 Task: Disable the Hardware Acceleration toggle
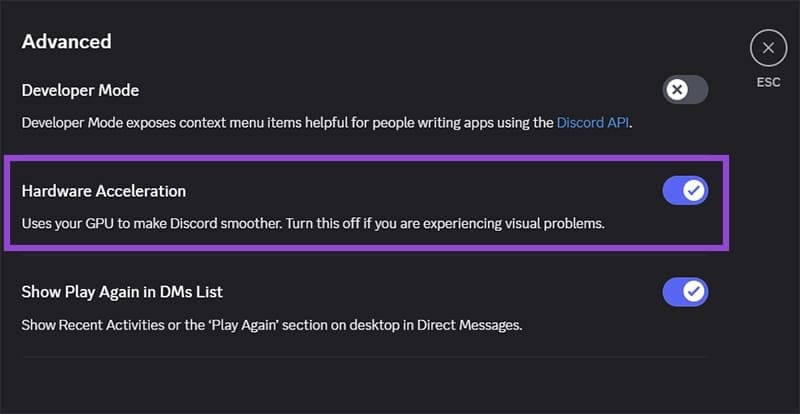pos(685,190)
